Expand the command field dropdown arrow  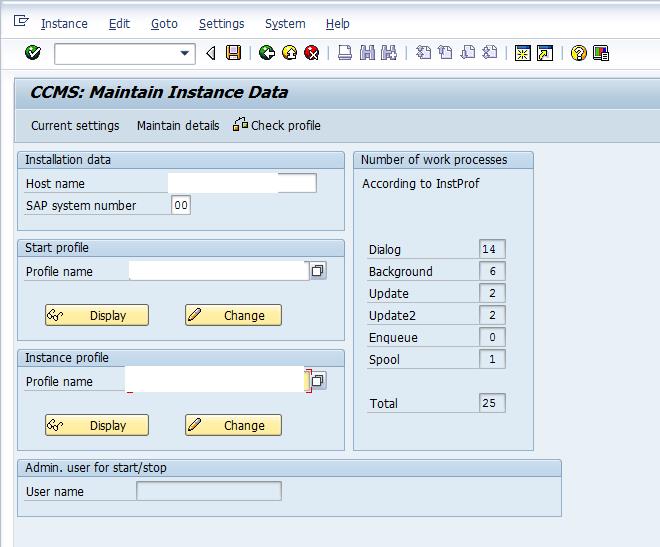coord(185,53)
